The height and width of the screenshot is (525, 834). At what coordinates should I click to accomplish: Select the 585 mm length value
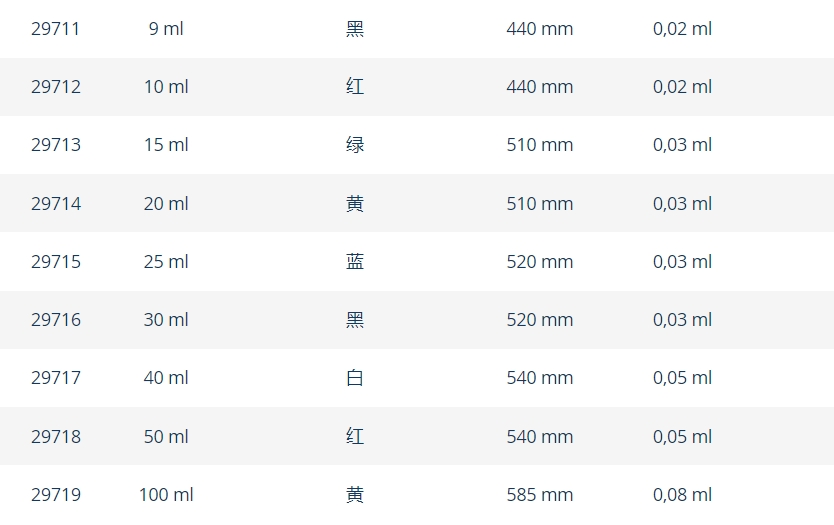[x=540, y=495]
